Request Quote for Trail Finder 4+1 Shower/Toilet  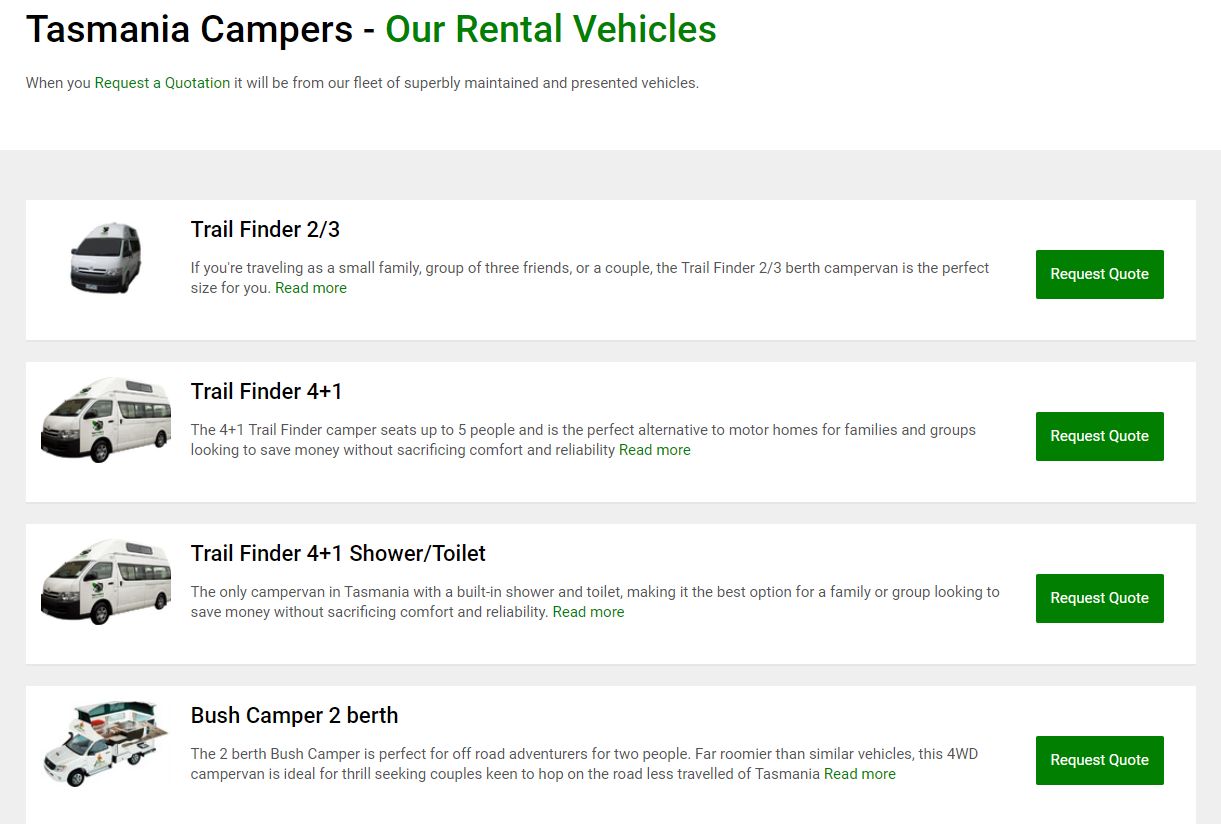pos(1099,597)
